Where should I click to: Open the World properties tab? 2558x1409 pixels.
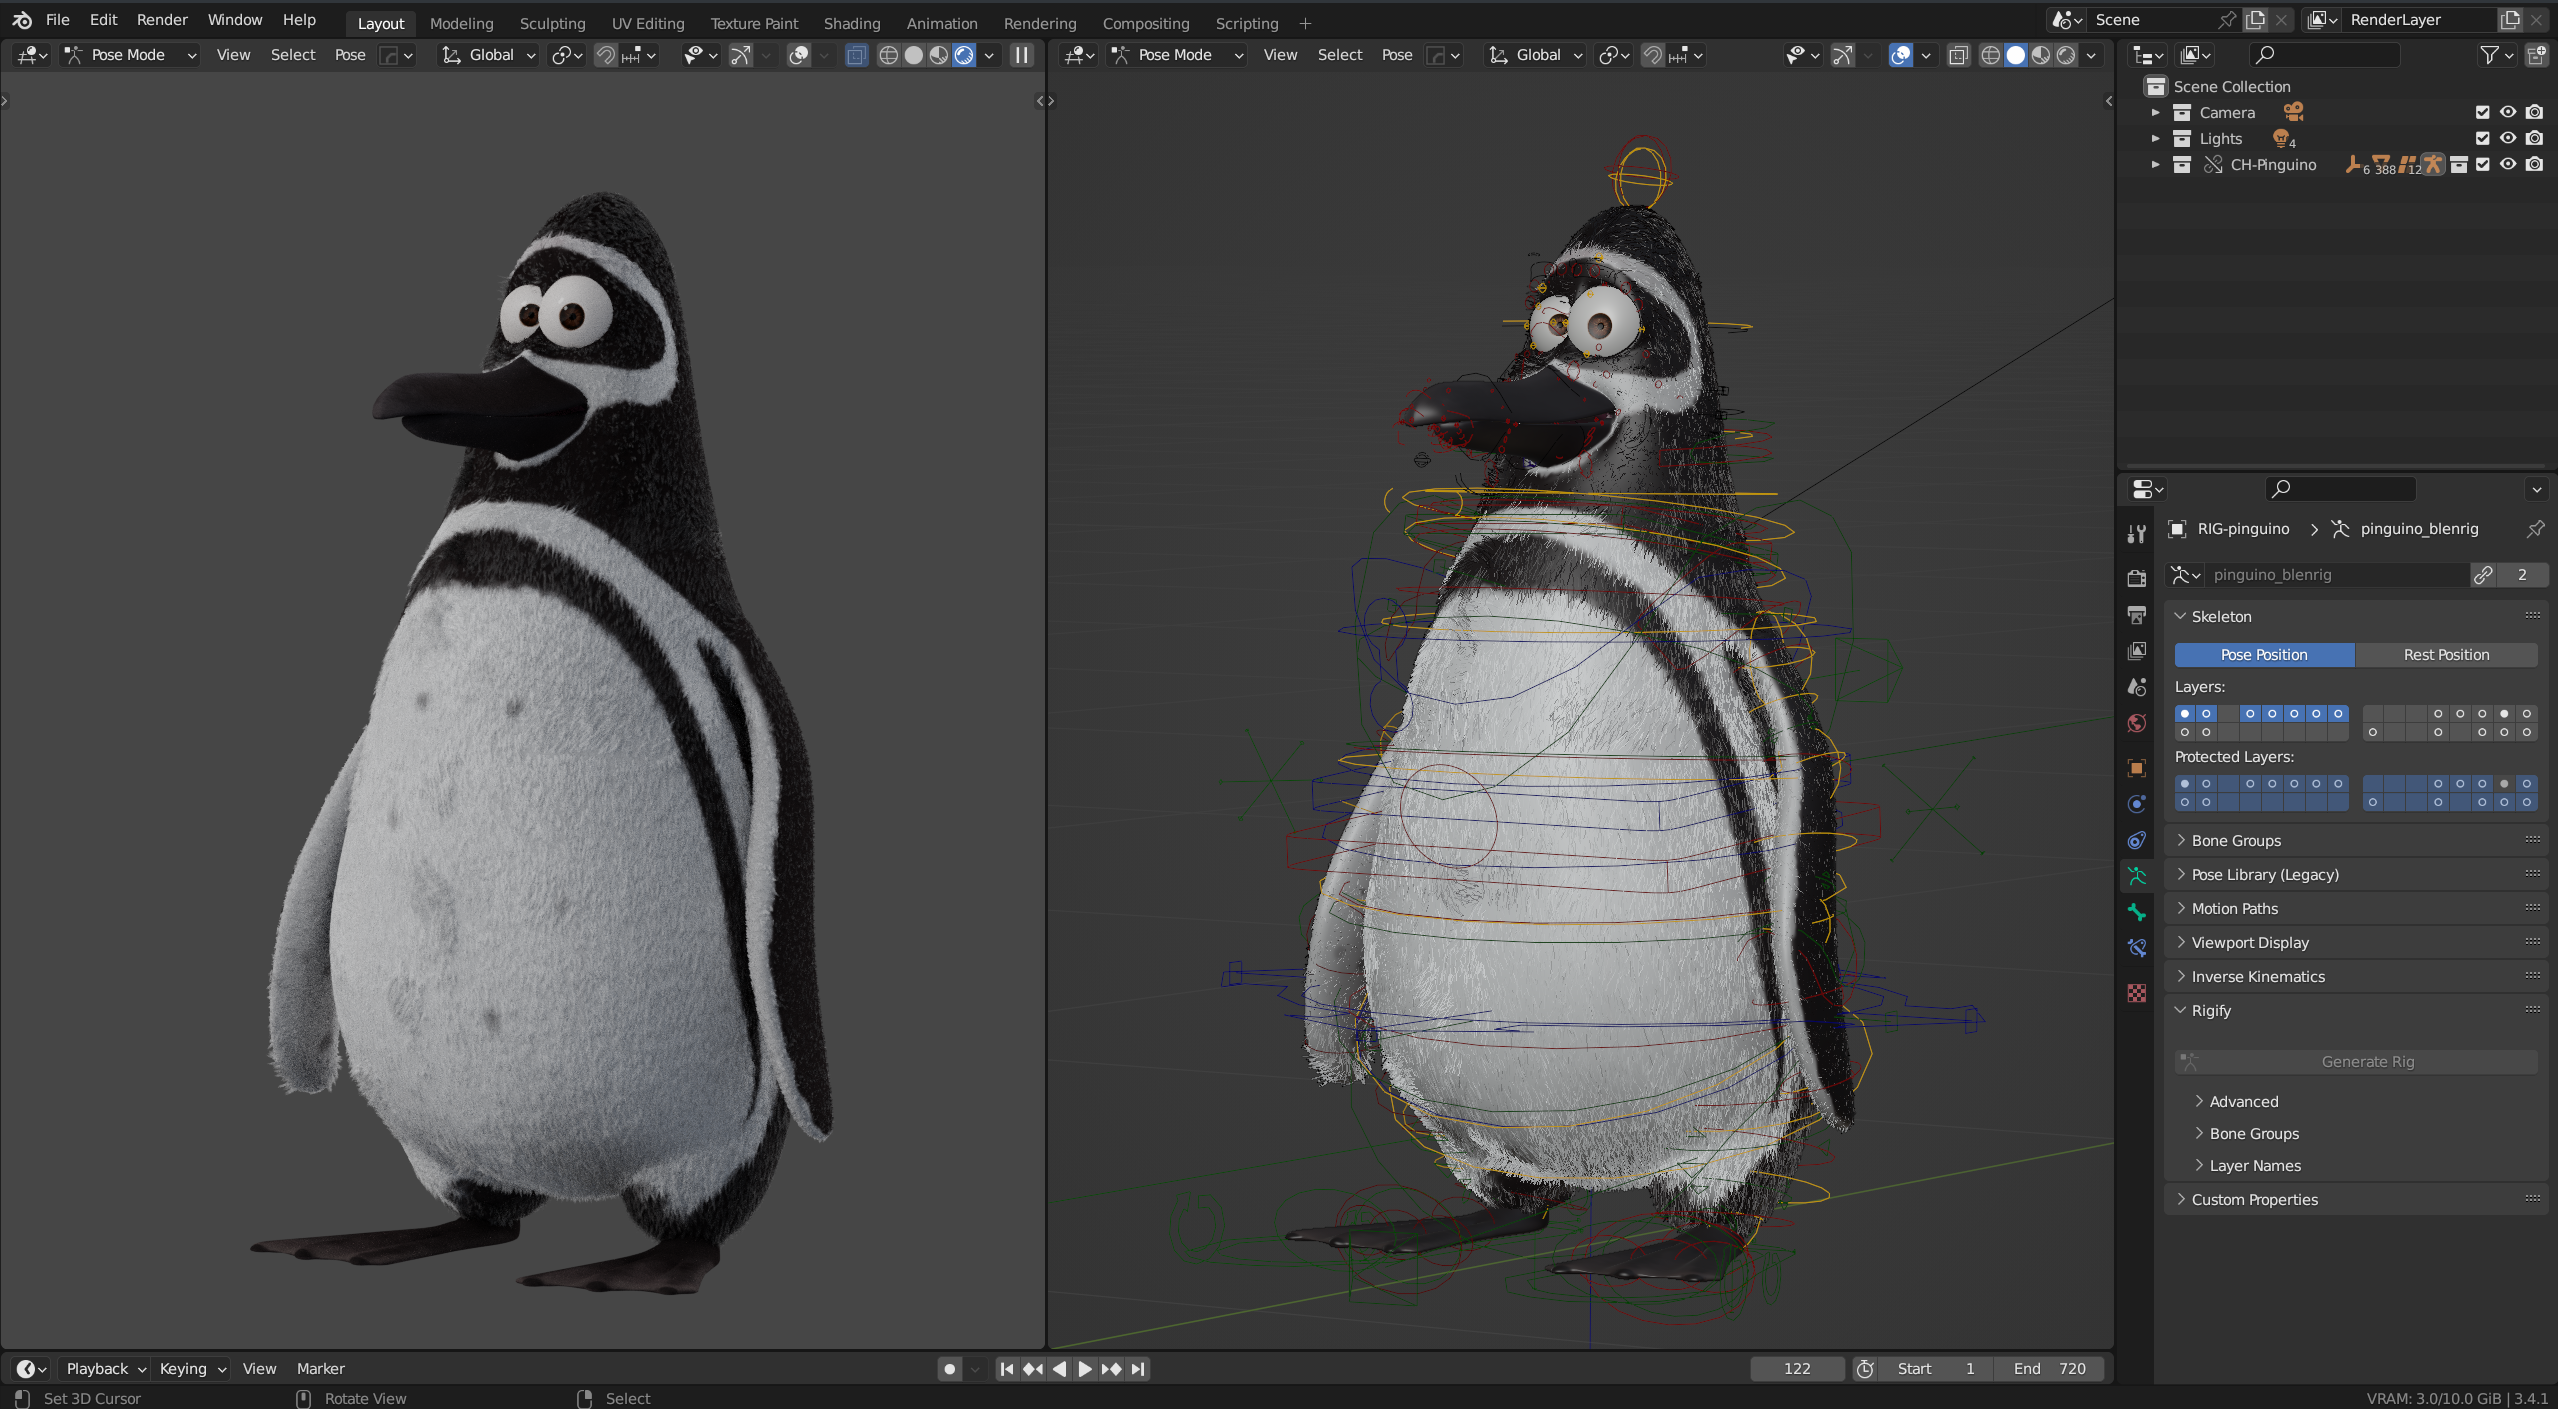tap(2137, 723)
